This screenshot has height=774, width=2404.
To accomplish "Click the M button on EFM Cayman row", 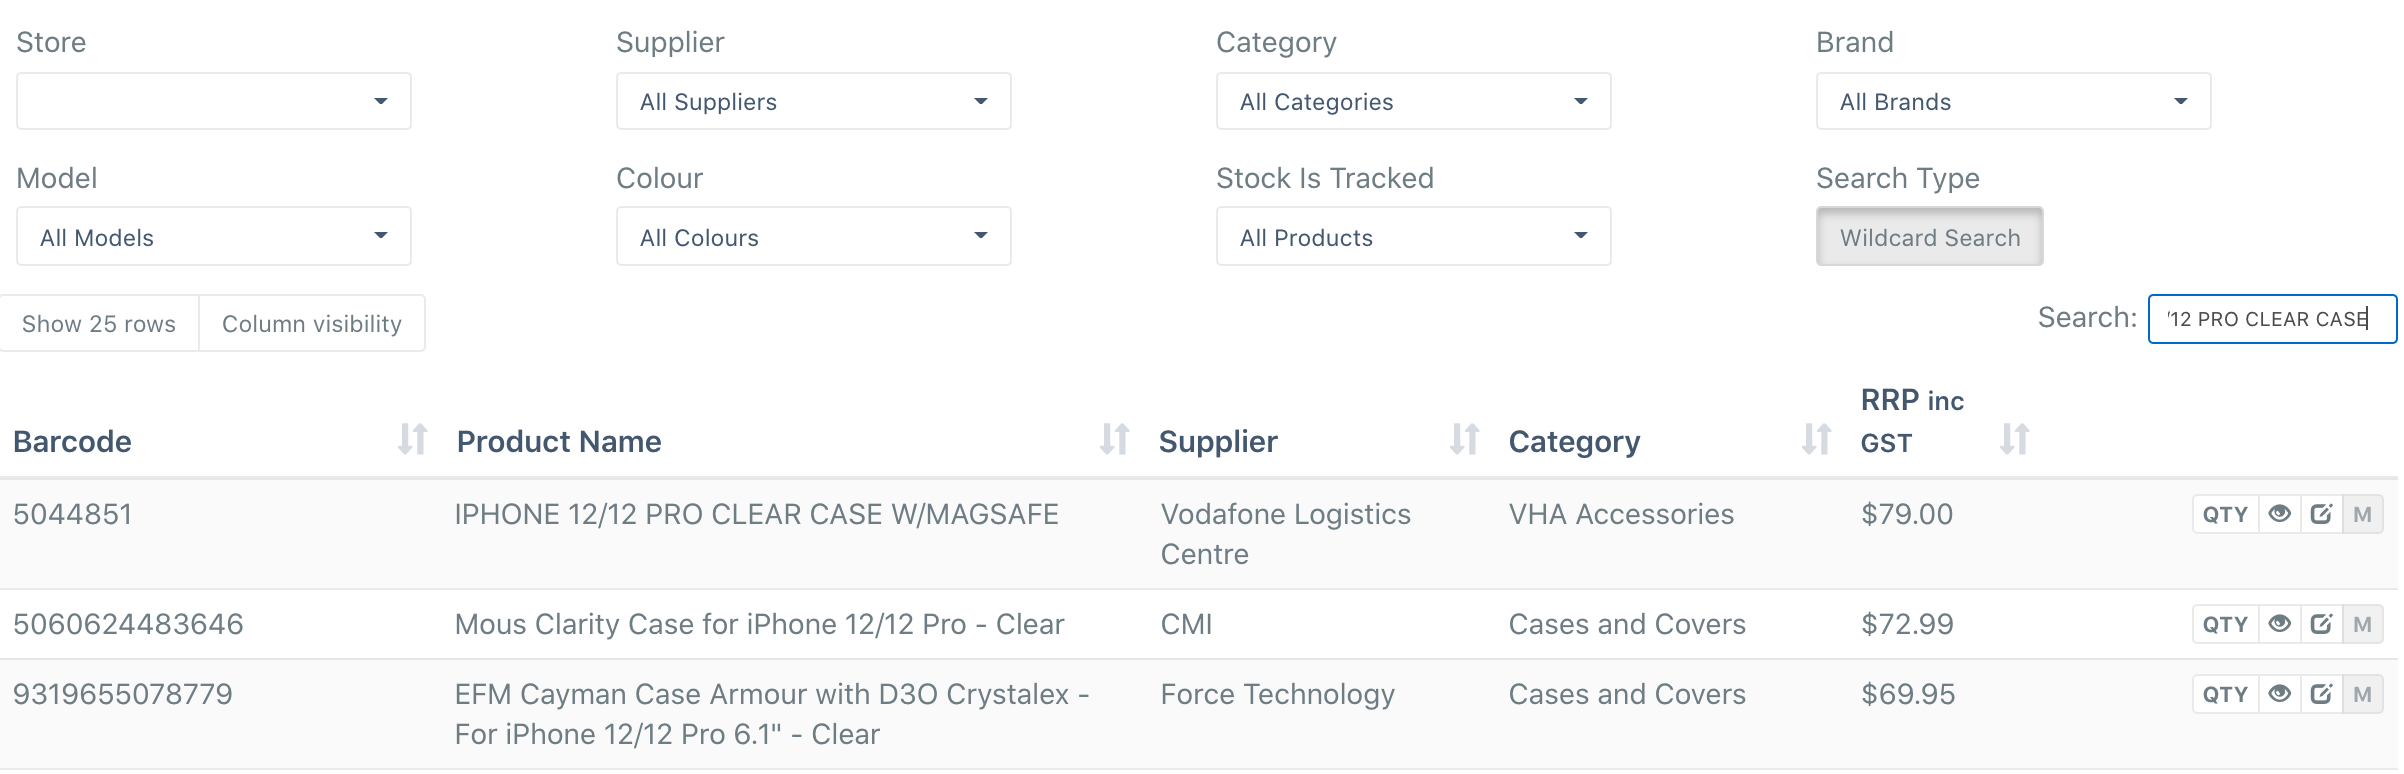I will (2363, 694).
